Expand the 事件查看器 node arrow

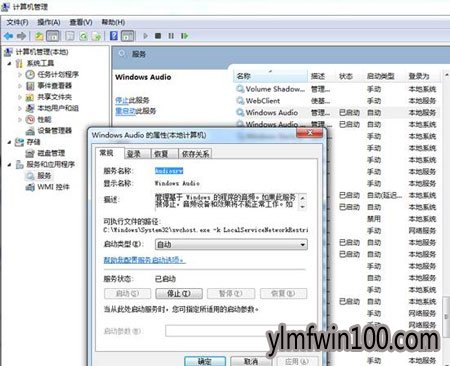tap(20, 86)
